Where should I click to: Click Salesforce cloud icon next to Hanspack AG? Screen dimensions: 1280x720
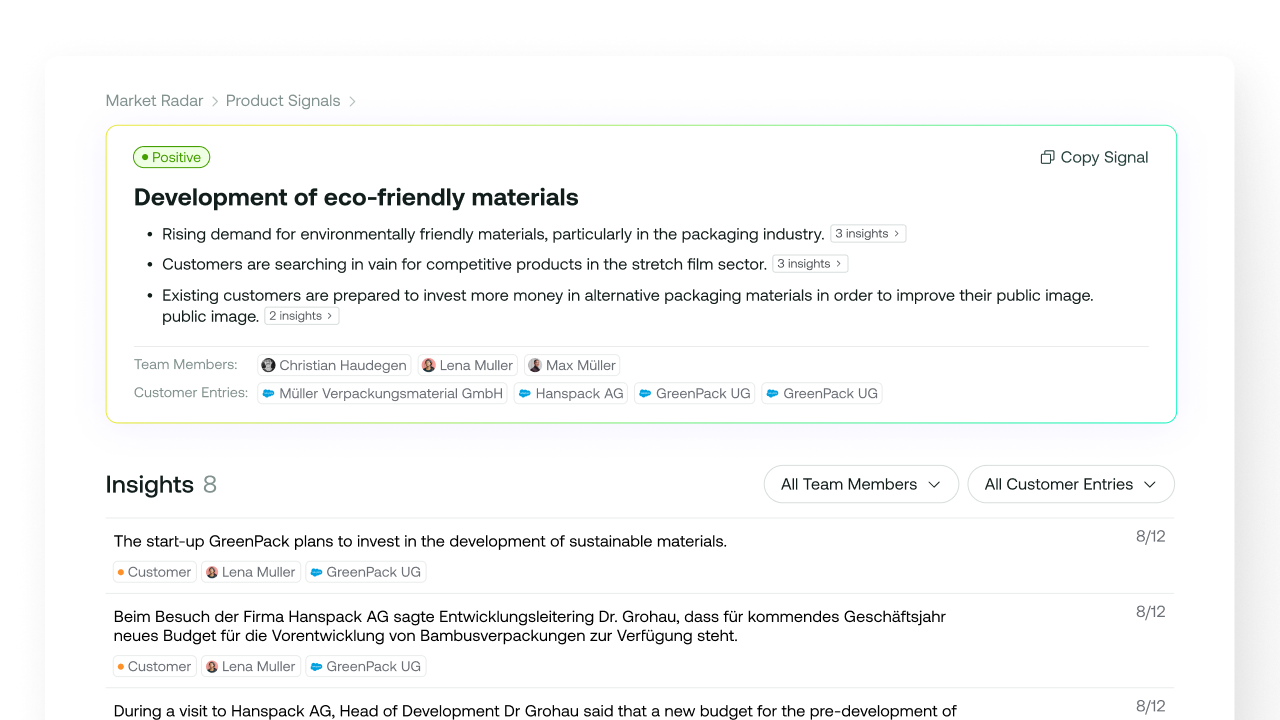pos(524,393)
